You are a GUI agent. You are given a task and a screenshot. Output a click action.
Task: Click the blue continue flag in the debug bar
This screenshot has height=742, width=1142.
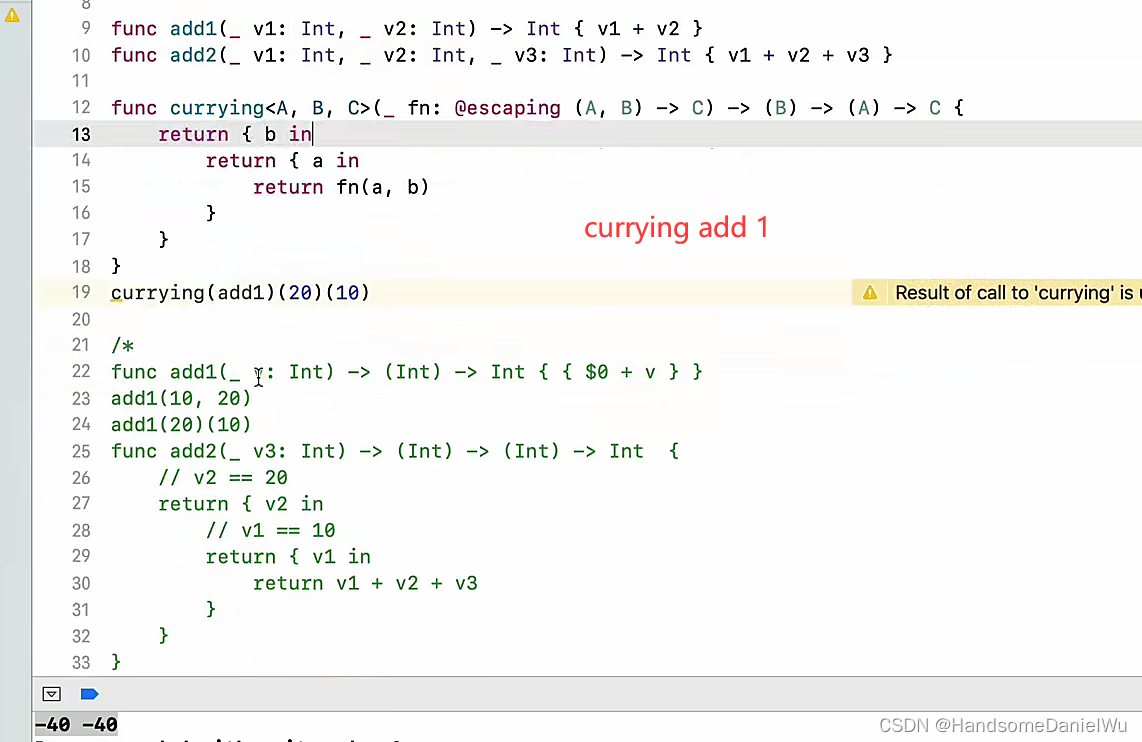89,693
